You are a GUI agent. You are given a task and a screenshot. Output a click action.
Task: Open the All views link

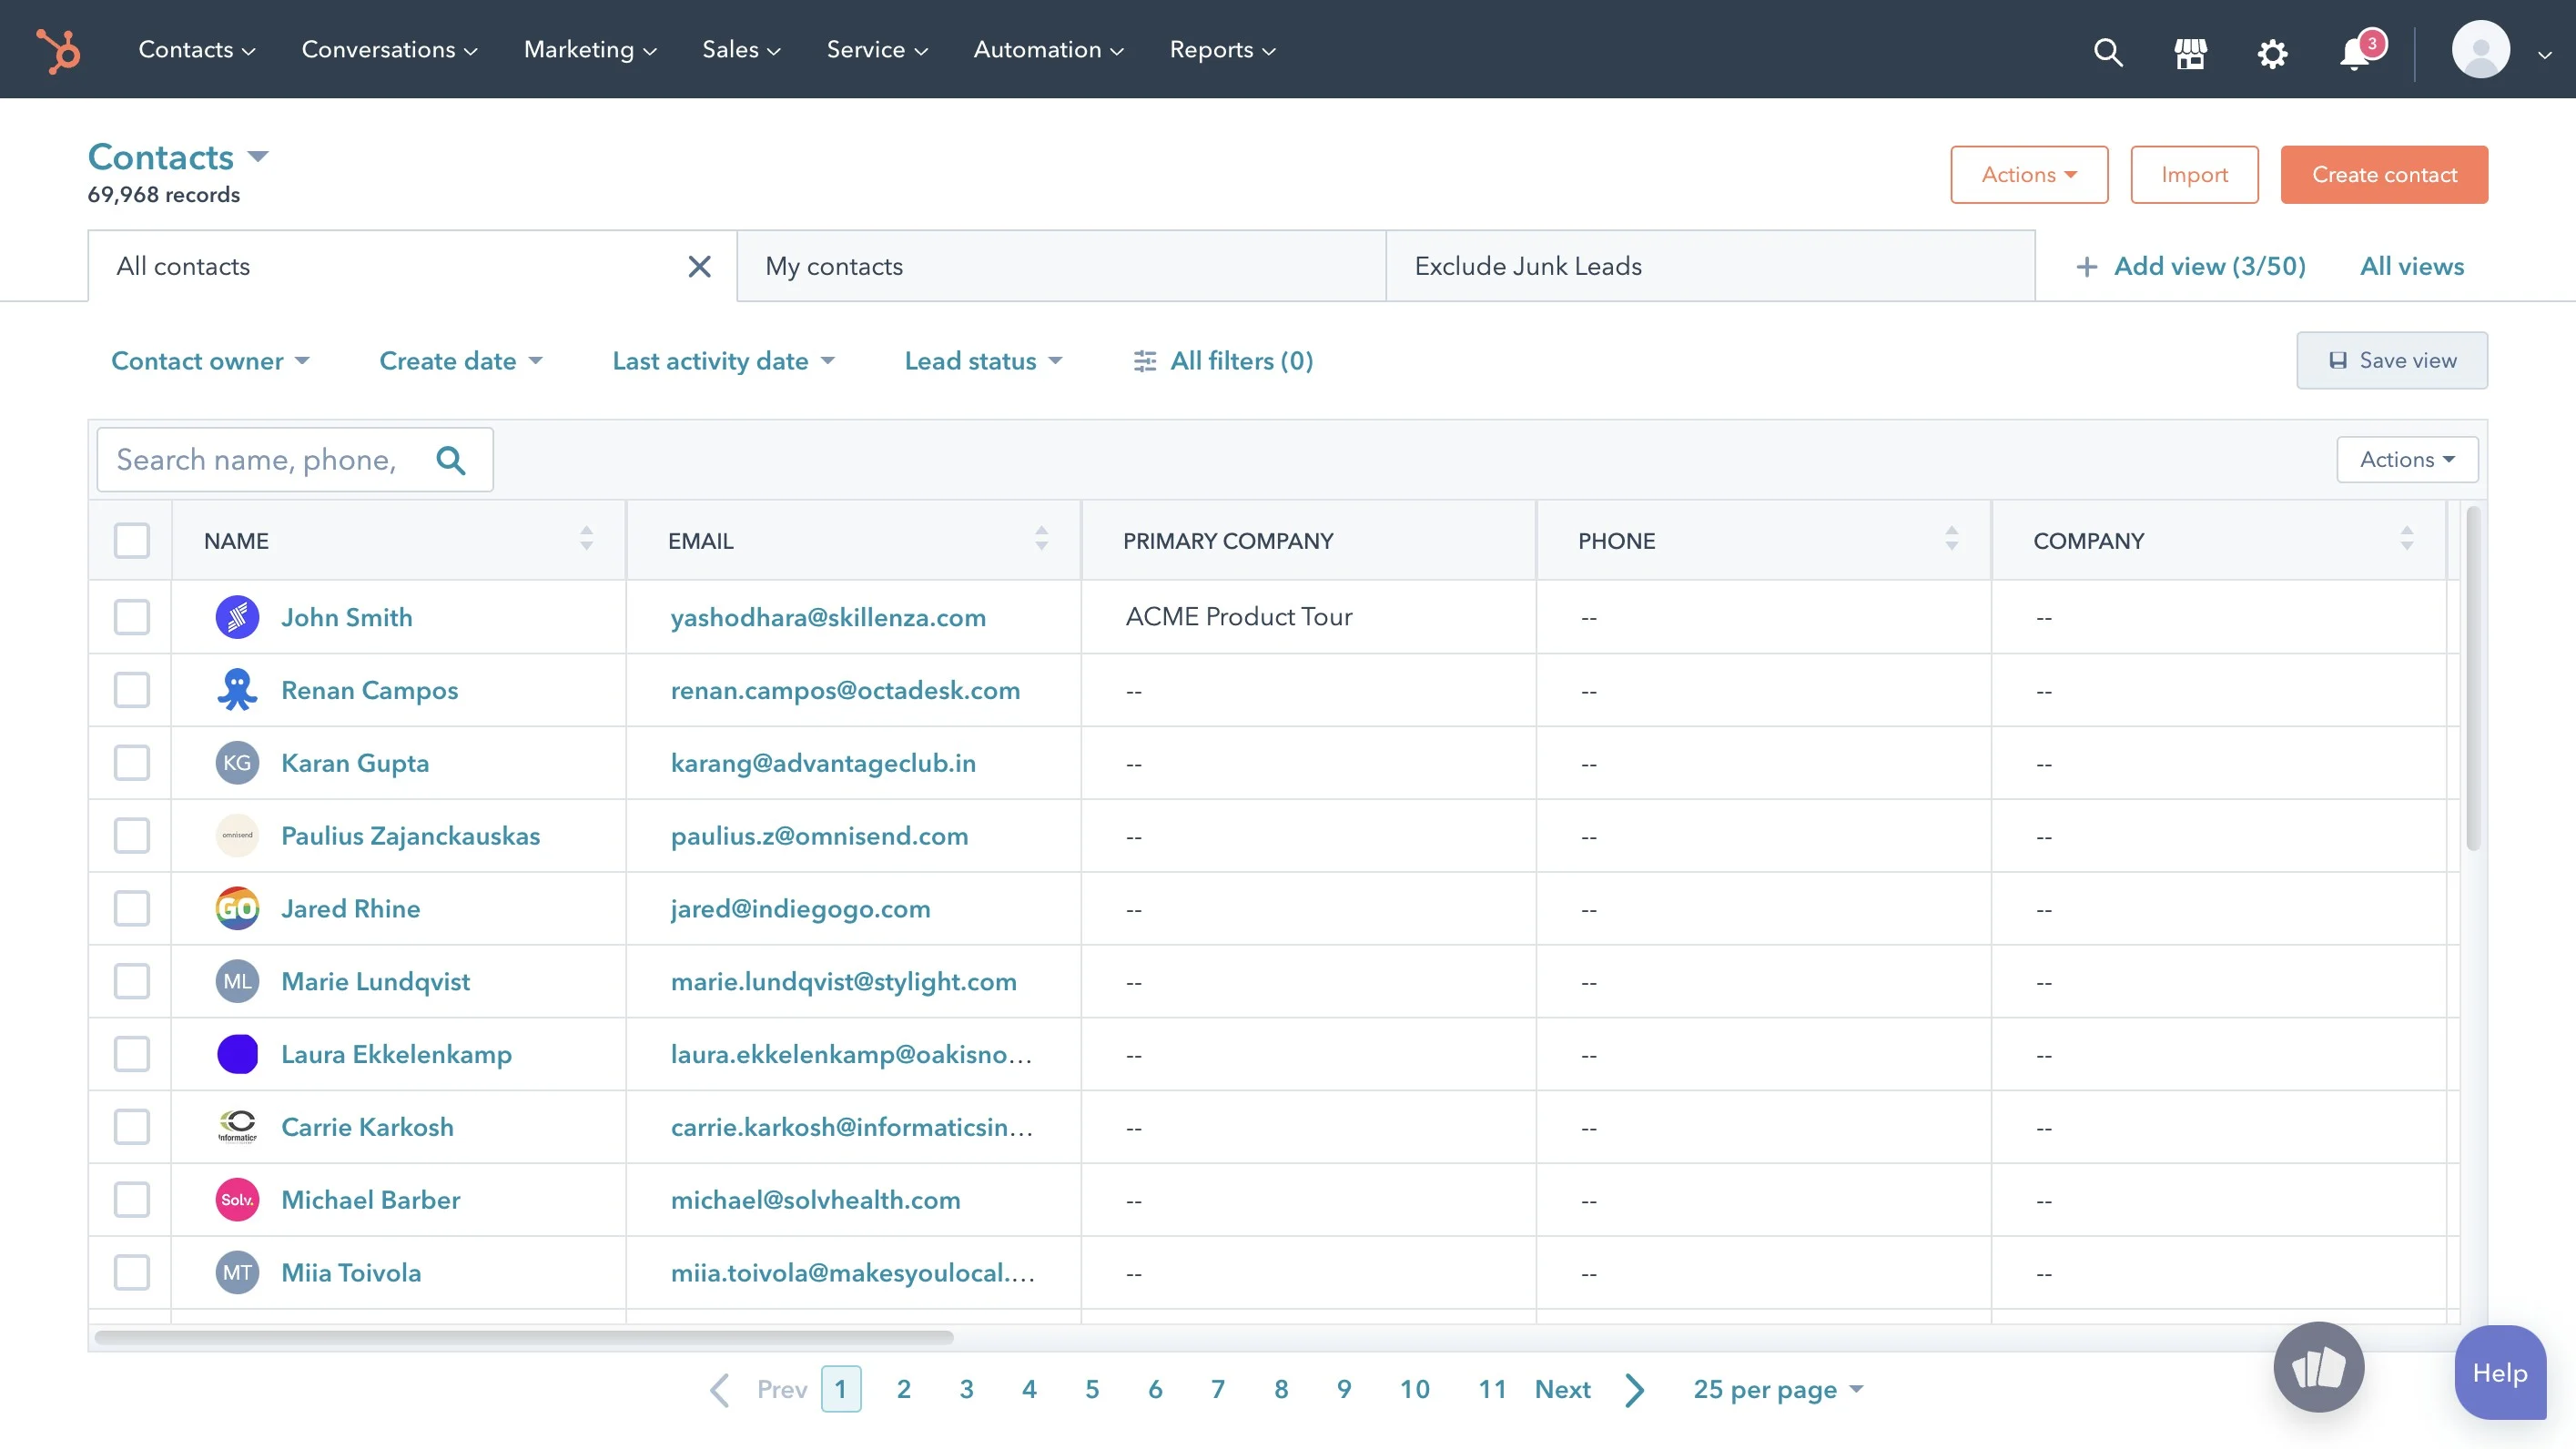[x=2412, y=266]
